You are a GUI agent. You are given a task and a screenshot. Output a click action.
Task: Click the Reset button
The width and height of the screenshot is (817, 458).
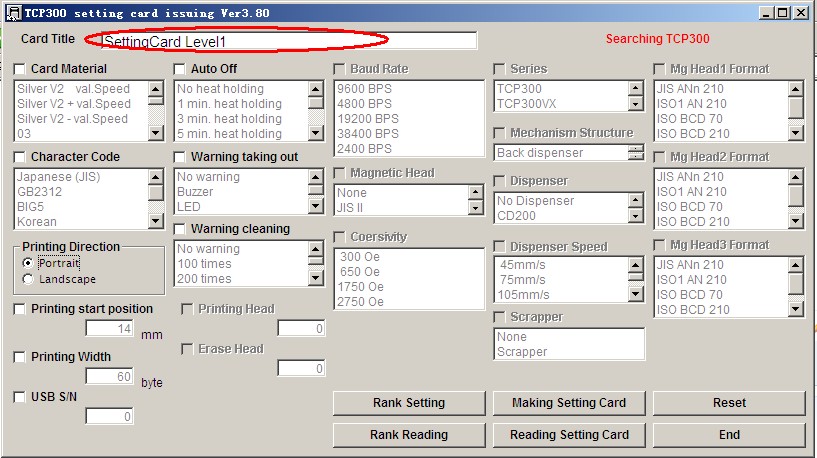click(729, 403)
